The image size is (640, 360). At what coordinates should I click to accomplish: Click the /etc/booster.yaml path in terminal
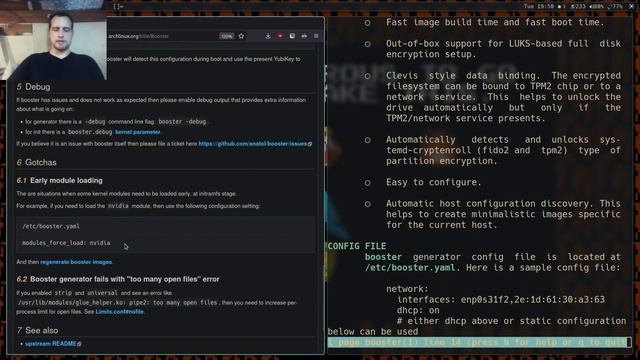[x=410, y=268]
